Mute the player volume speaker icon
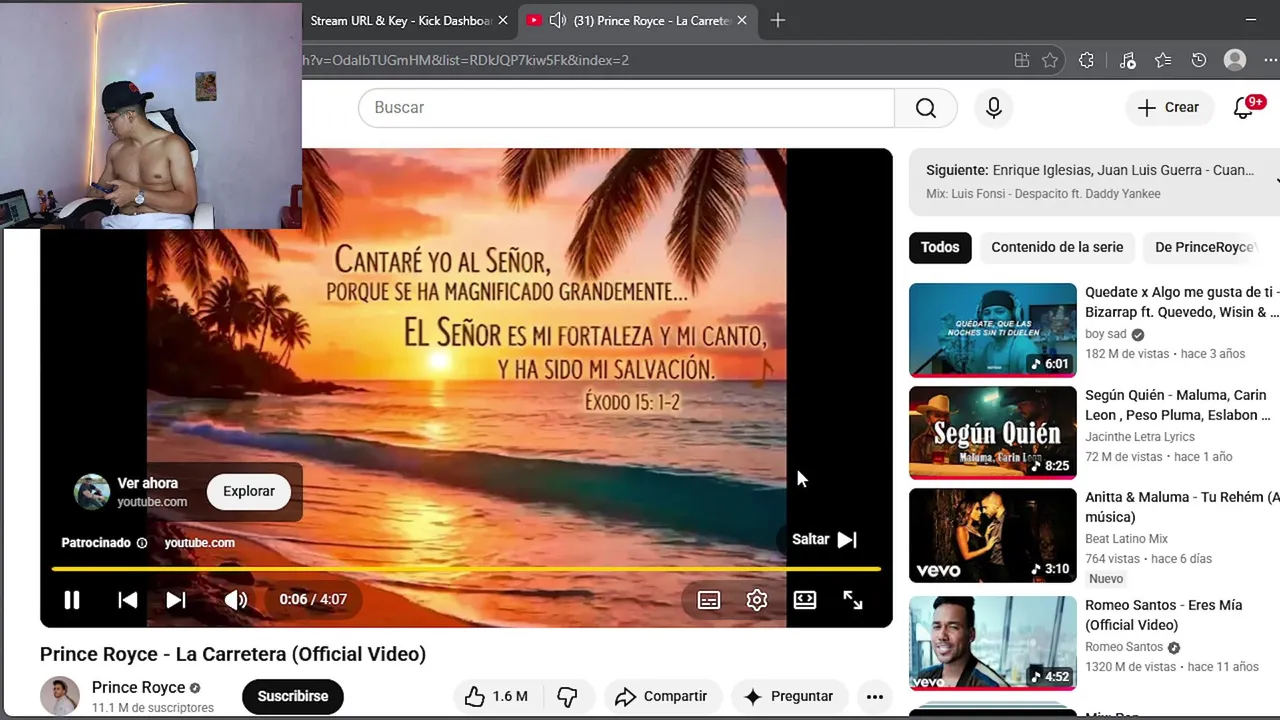Screen dimensions: 1280x720 [x=236, y=600]
